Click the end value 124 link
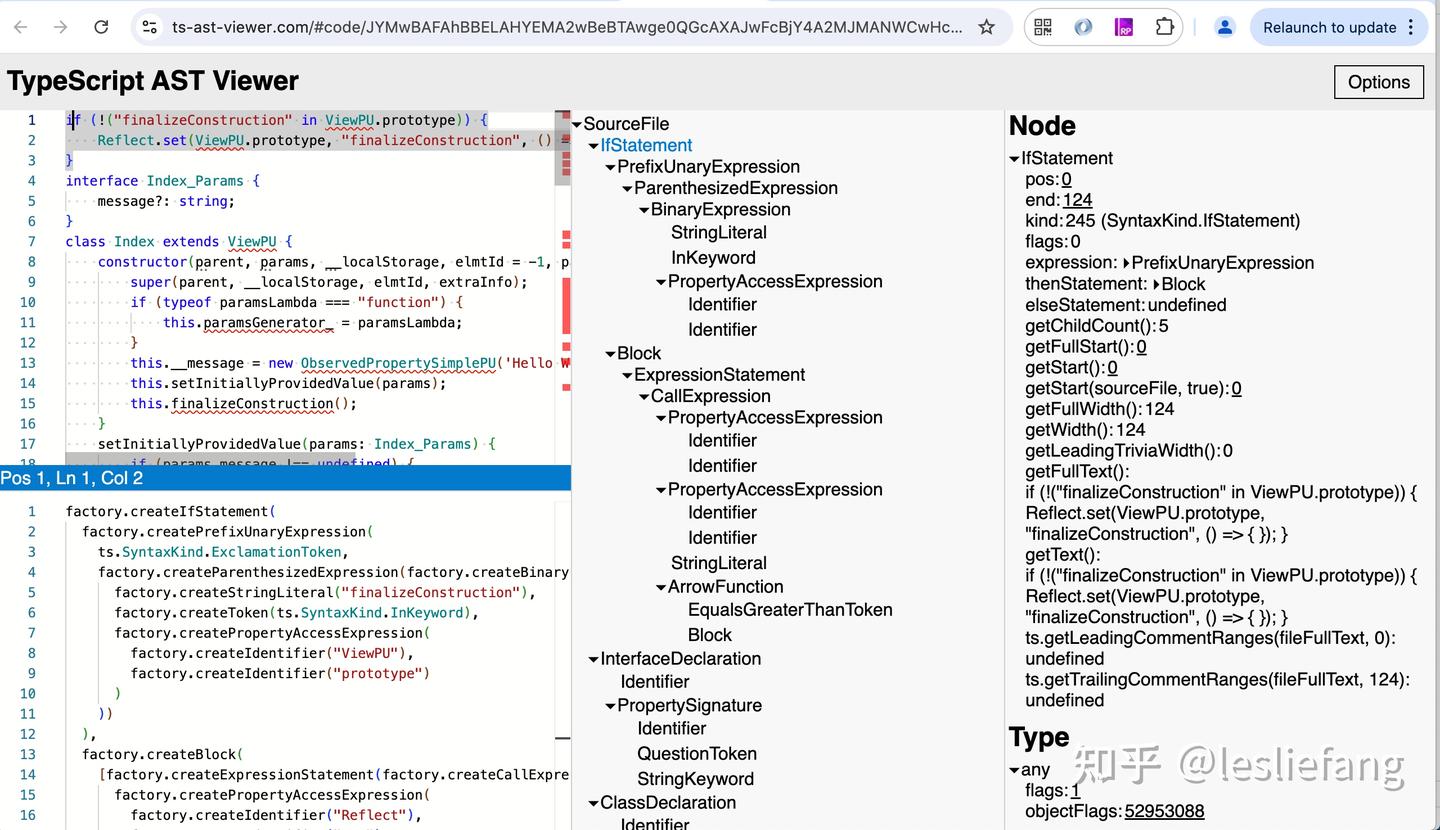The height and width of the screenshot is (830, 1440). click(x=1078, y=200)
